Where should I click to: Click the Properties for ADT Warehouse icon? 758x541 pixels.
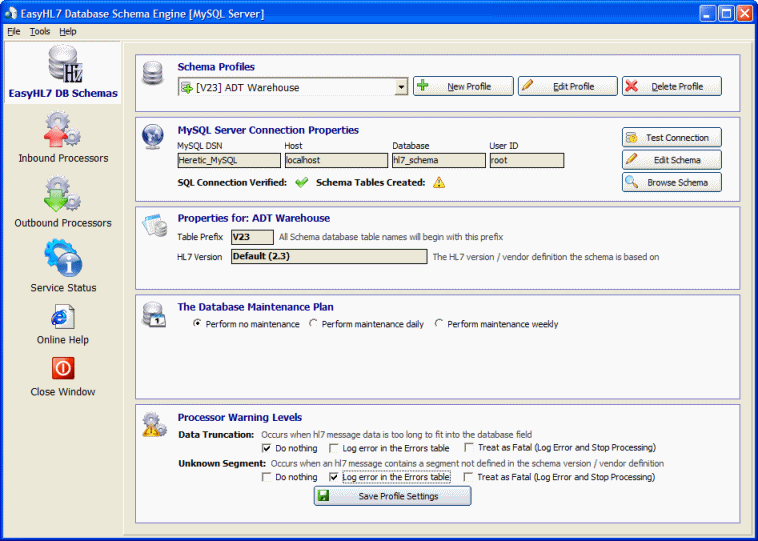click(x=154, y=226)
